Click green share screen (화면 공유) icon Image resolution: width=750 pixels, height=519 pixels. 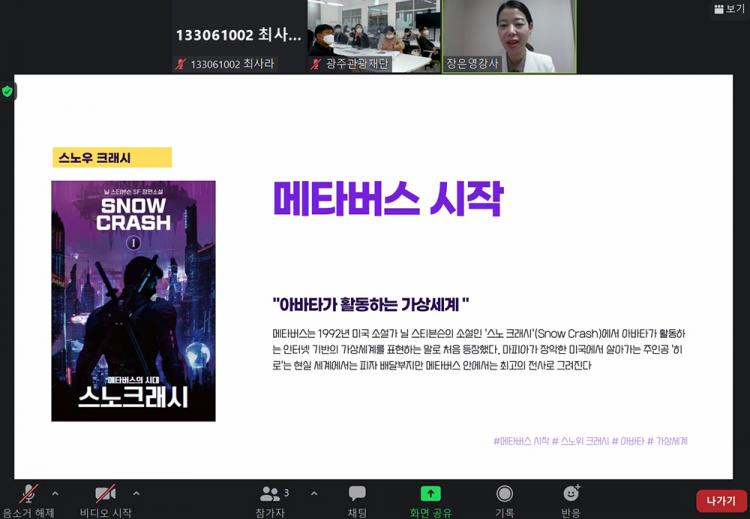coord(430,494)
